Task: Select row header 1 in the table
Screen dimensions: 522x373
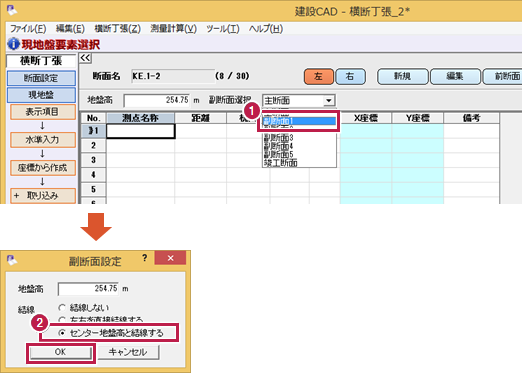Action: coord(94,131)
